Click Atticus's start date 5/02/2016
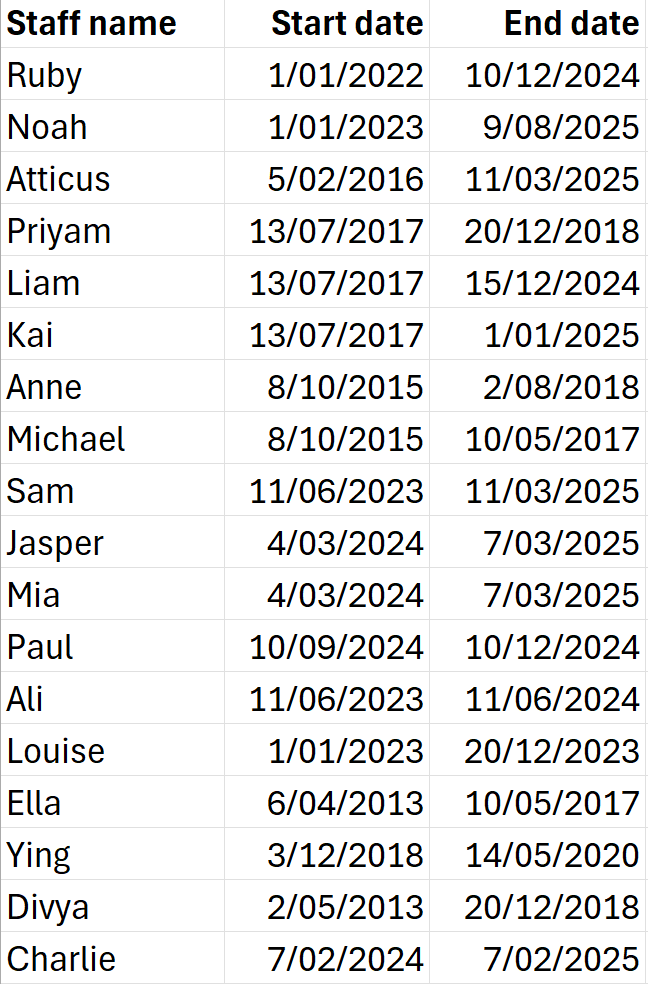Viewport: 648px width, 984px height. [345, 179]
